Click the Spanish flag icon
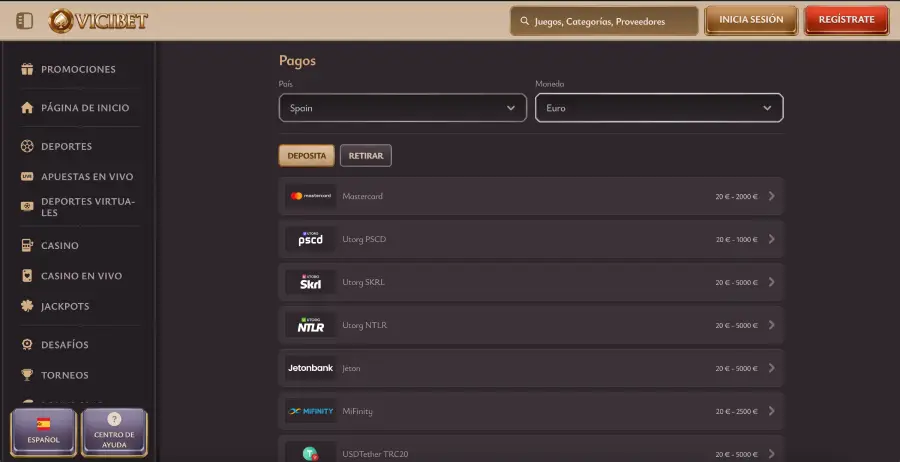900x462 pixels. (43, 424)
